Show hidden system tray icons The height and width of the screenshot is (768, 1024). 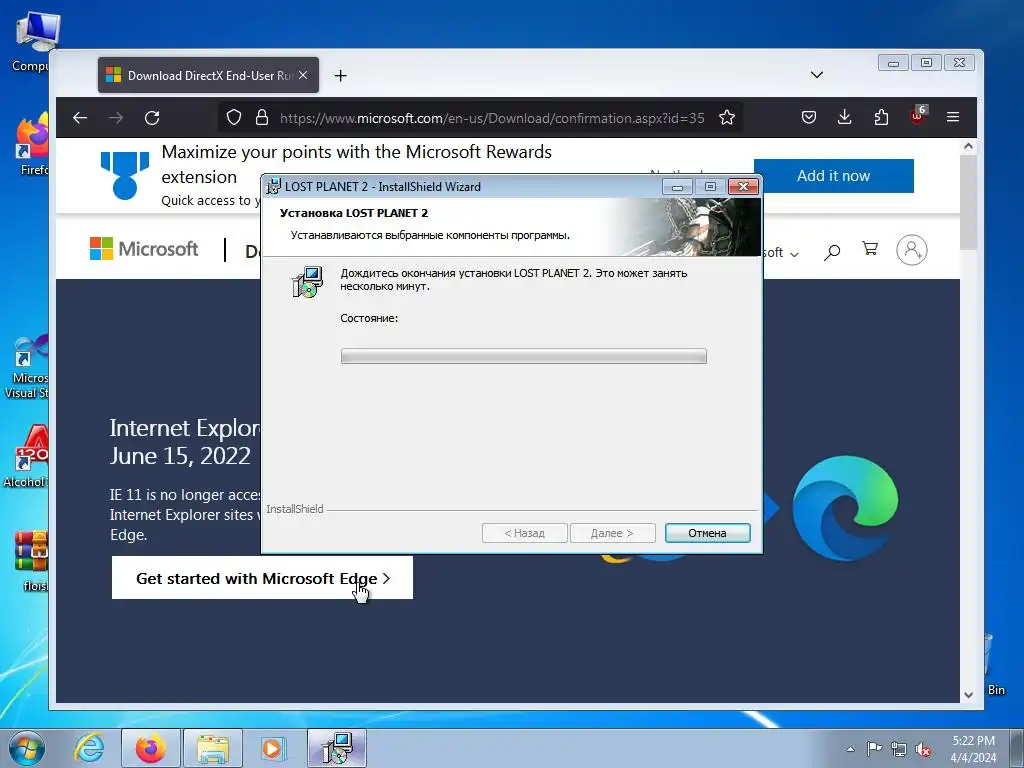(850, 749)
